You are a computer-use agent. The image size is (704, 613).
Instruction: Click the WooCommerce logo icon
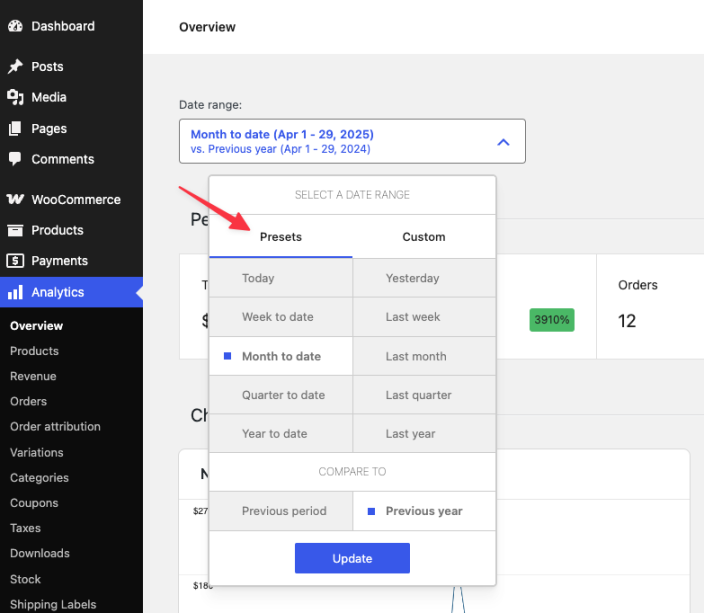(15, 200)
